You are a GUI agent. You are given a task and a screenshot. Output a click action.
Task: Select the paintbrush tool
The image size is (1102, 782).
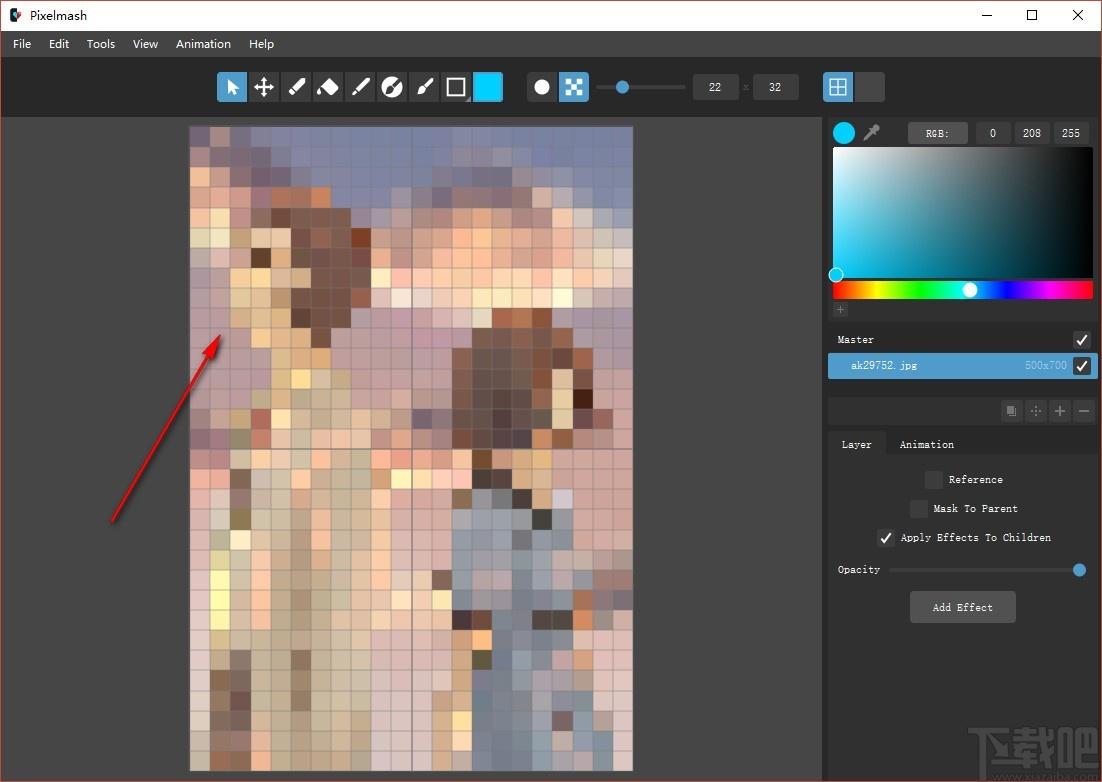point(424,87)
